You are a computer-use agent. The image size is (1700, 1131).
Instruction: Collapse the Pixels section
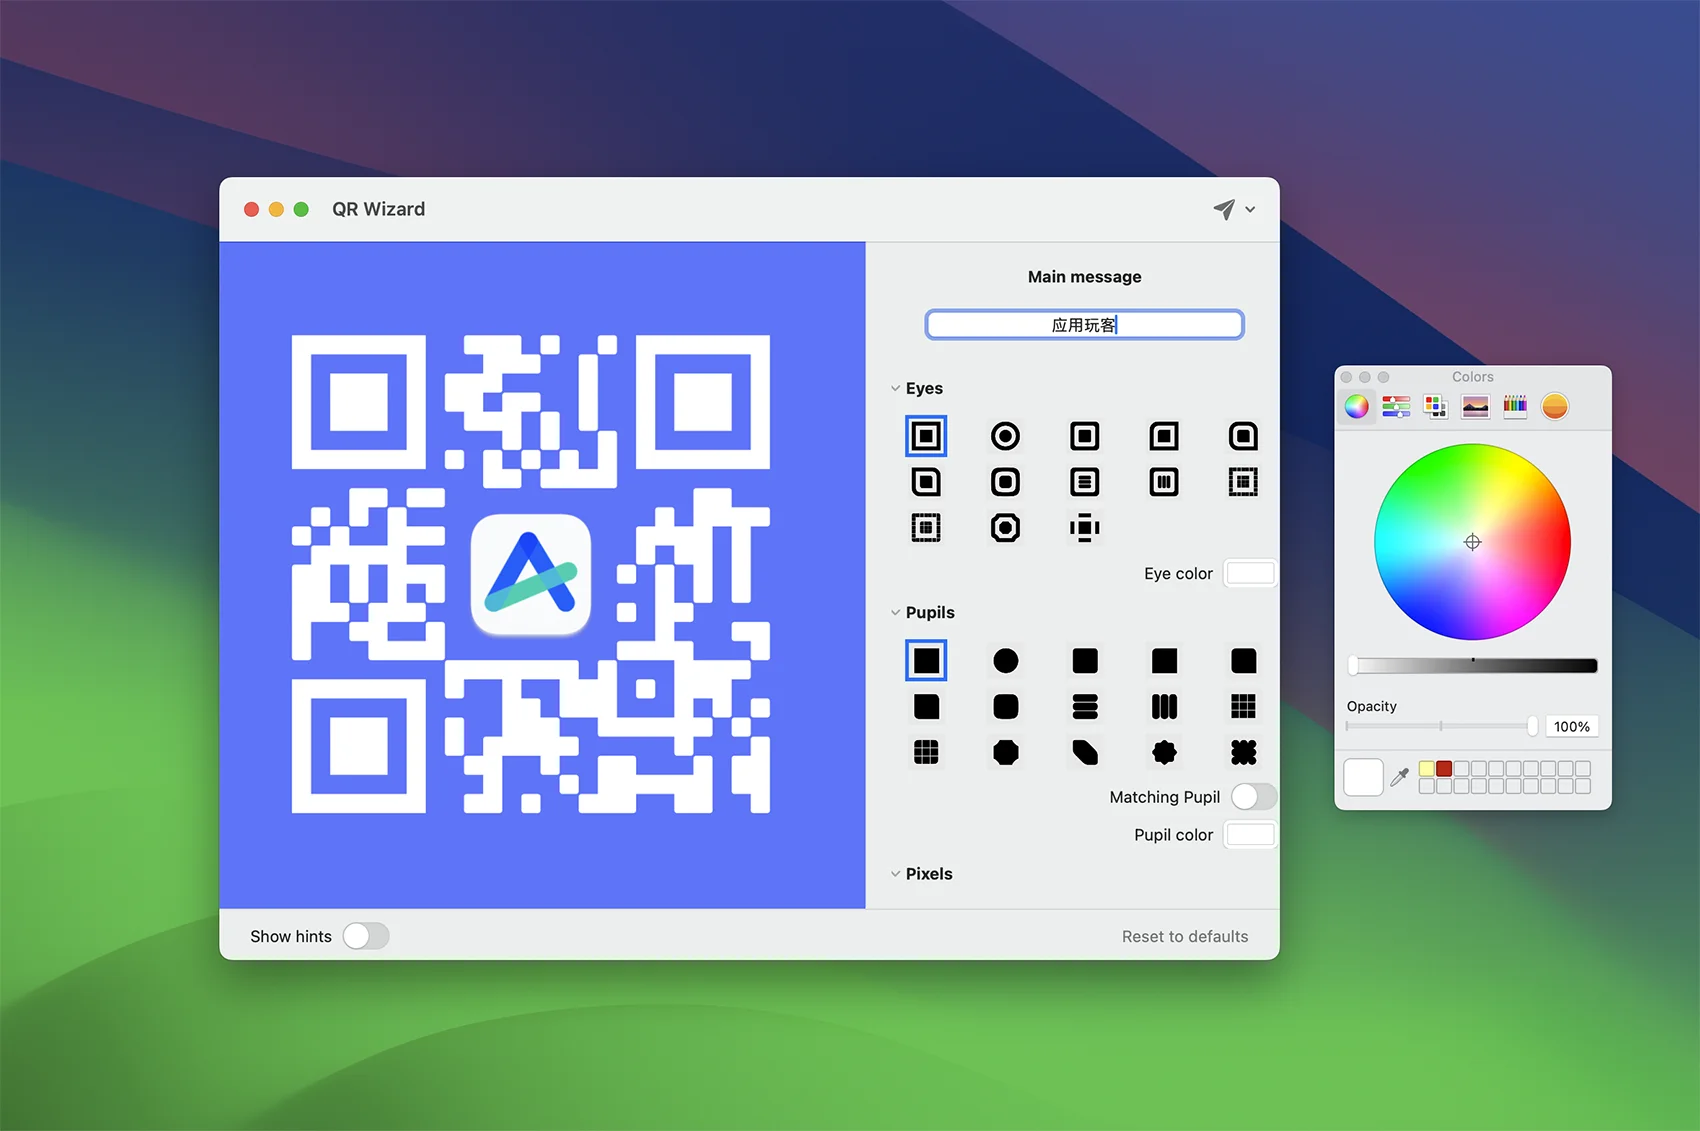(895, 874)
